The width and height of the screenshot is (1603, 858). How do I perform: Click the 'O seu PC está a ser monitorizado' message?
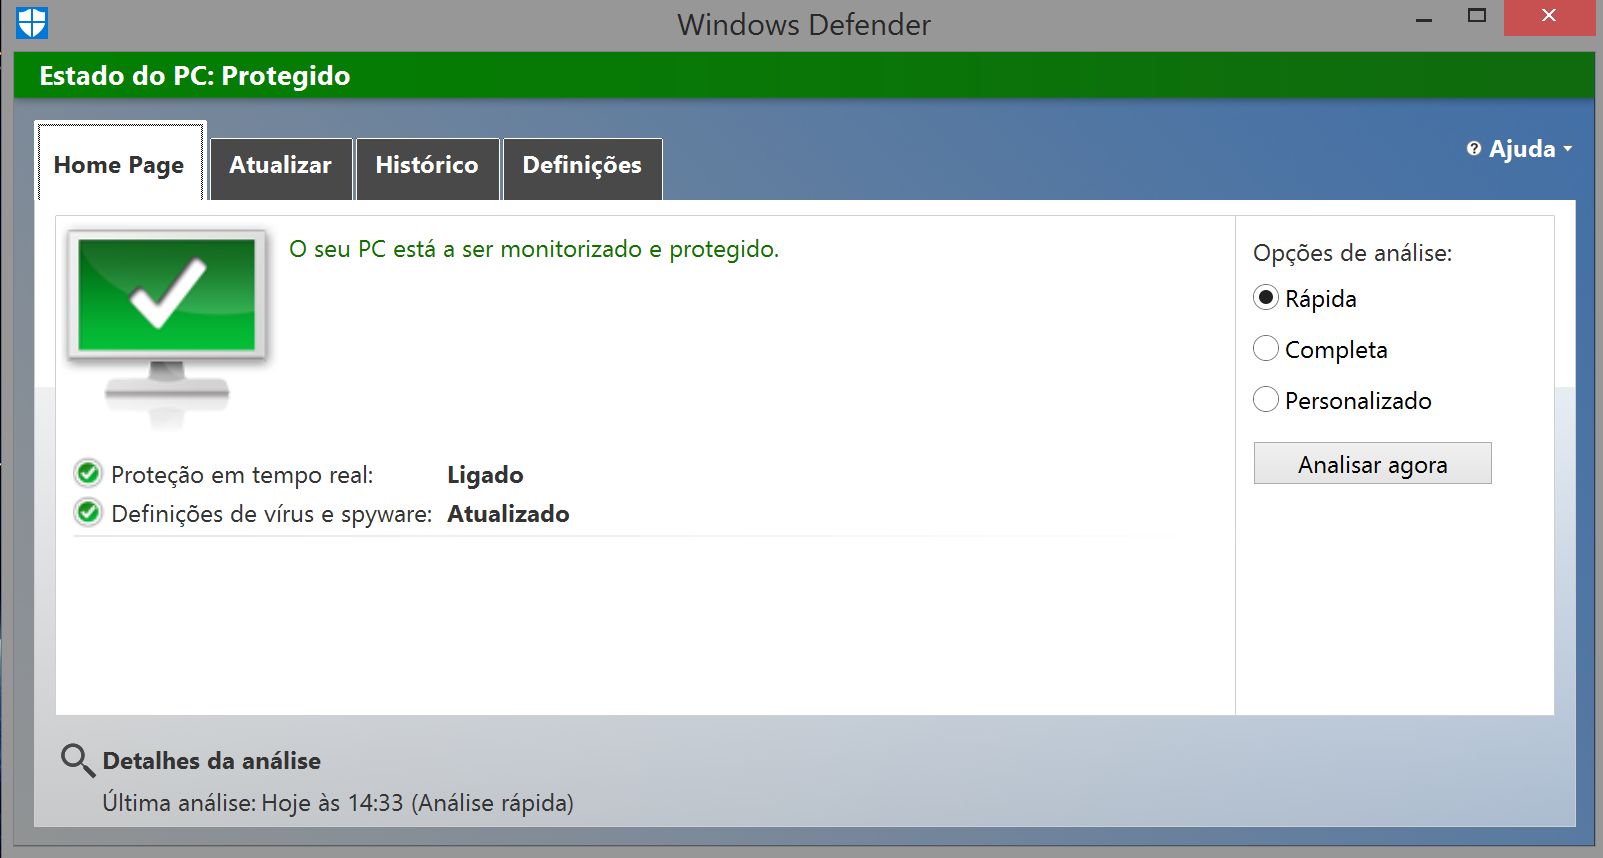(533, 249)
